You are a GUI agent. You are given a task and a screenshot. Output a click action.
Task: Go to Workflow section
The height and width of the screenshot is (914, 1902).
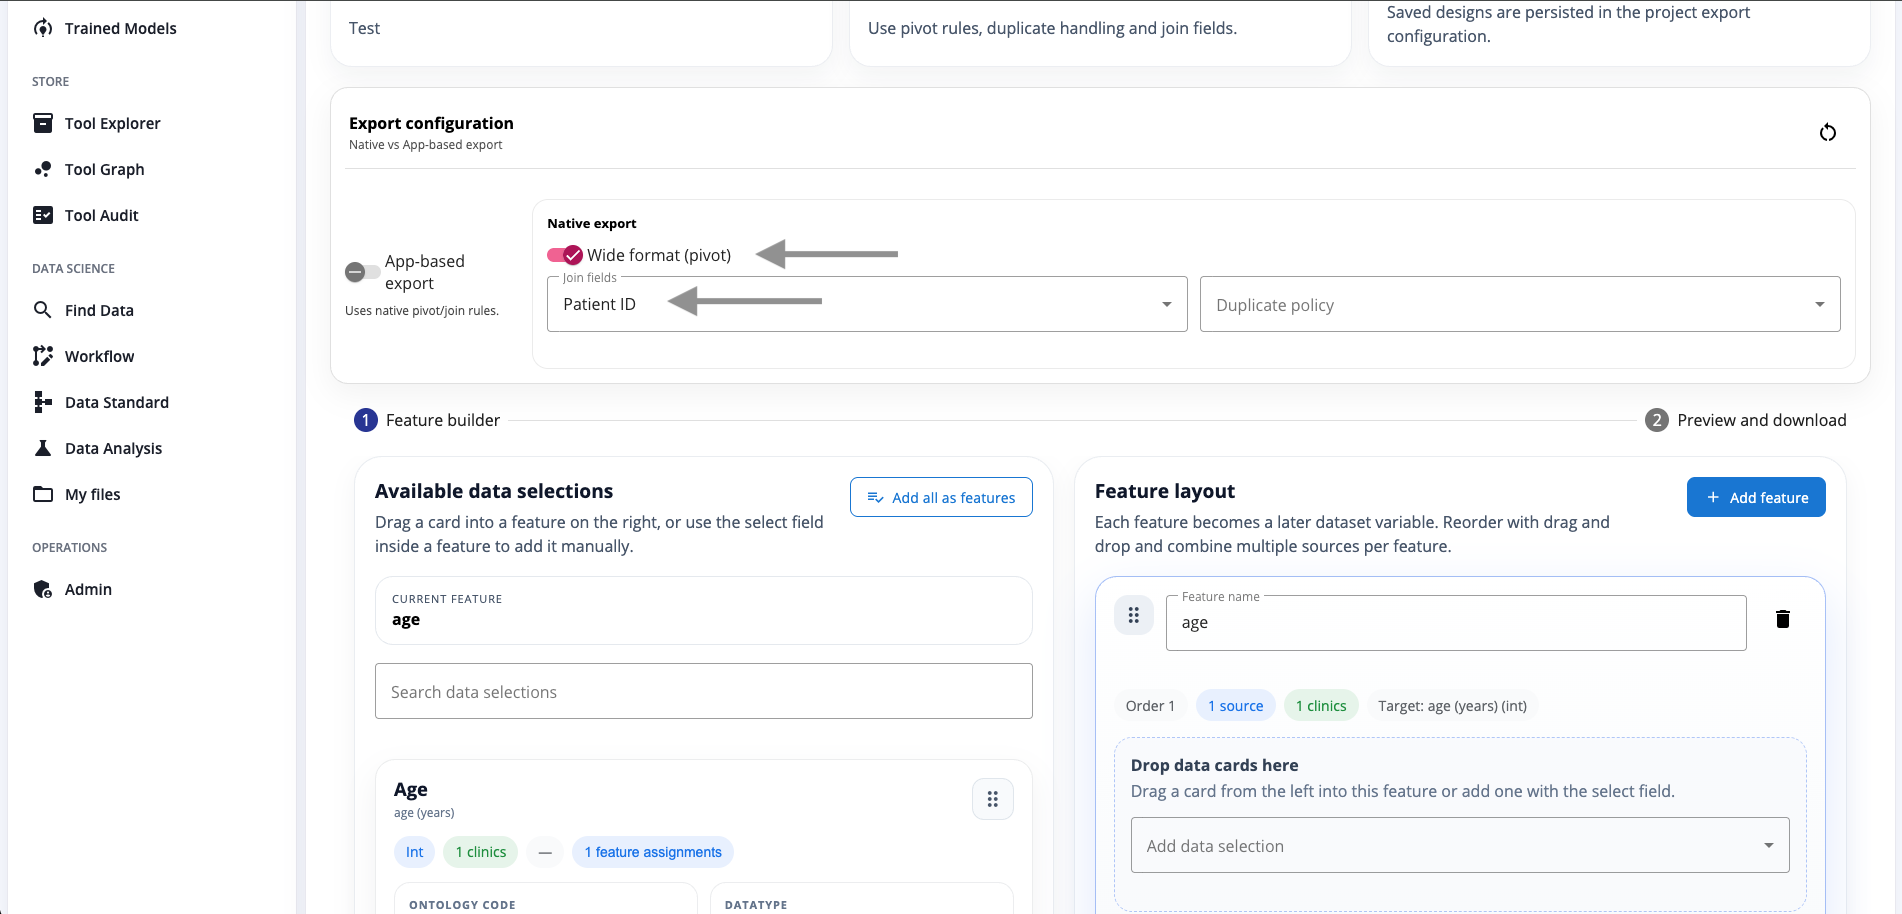click(99, 356)
